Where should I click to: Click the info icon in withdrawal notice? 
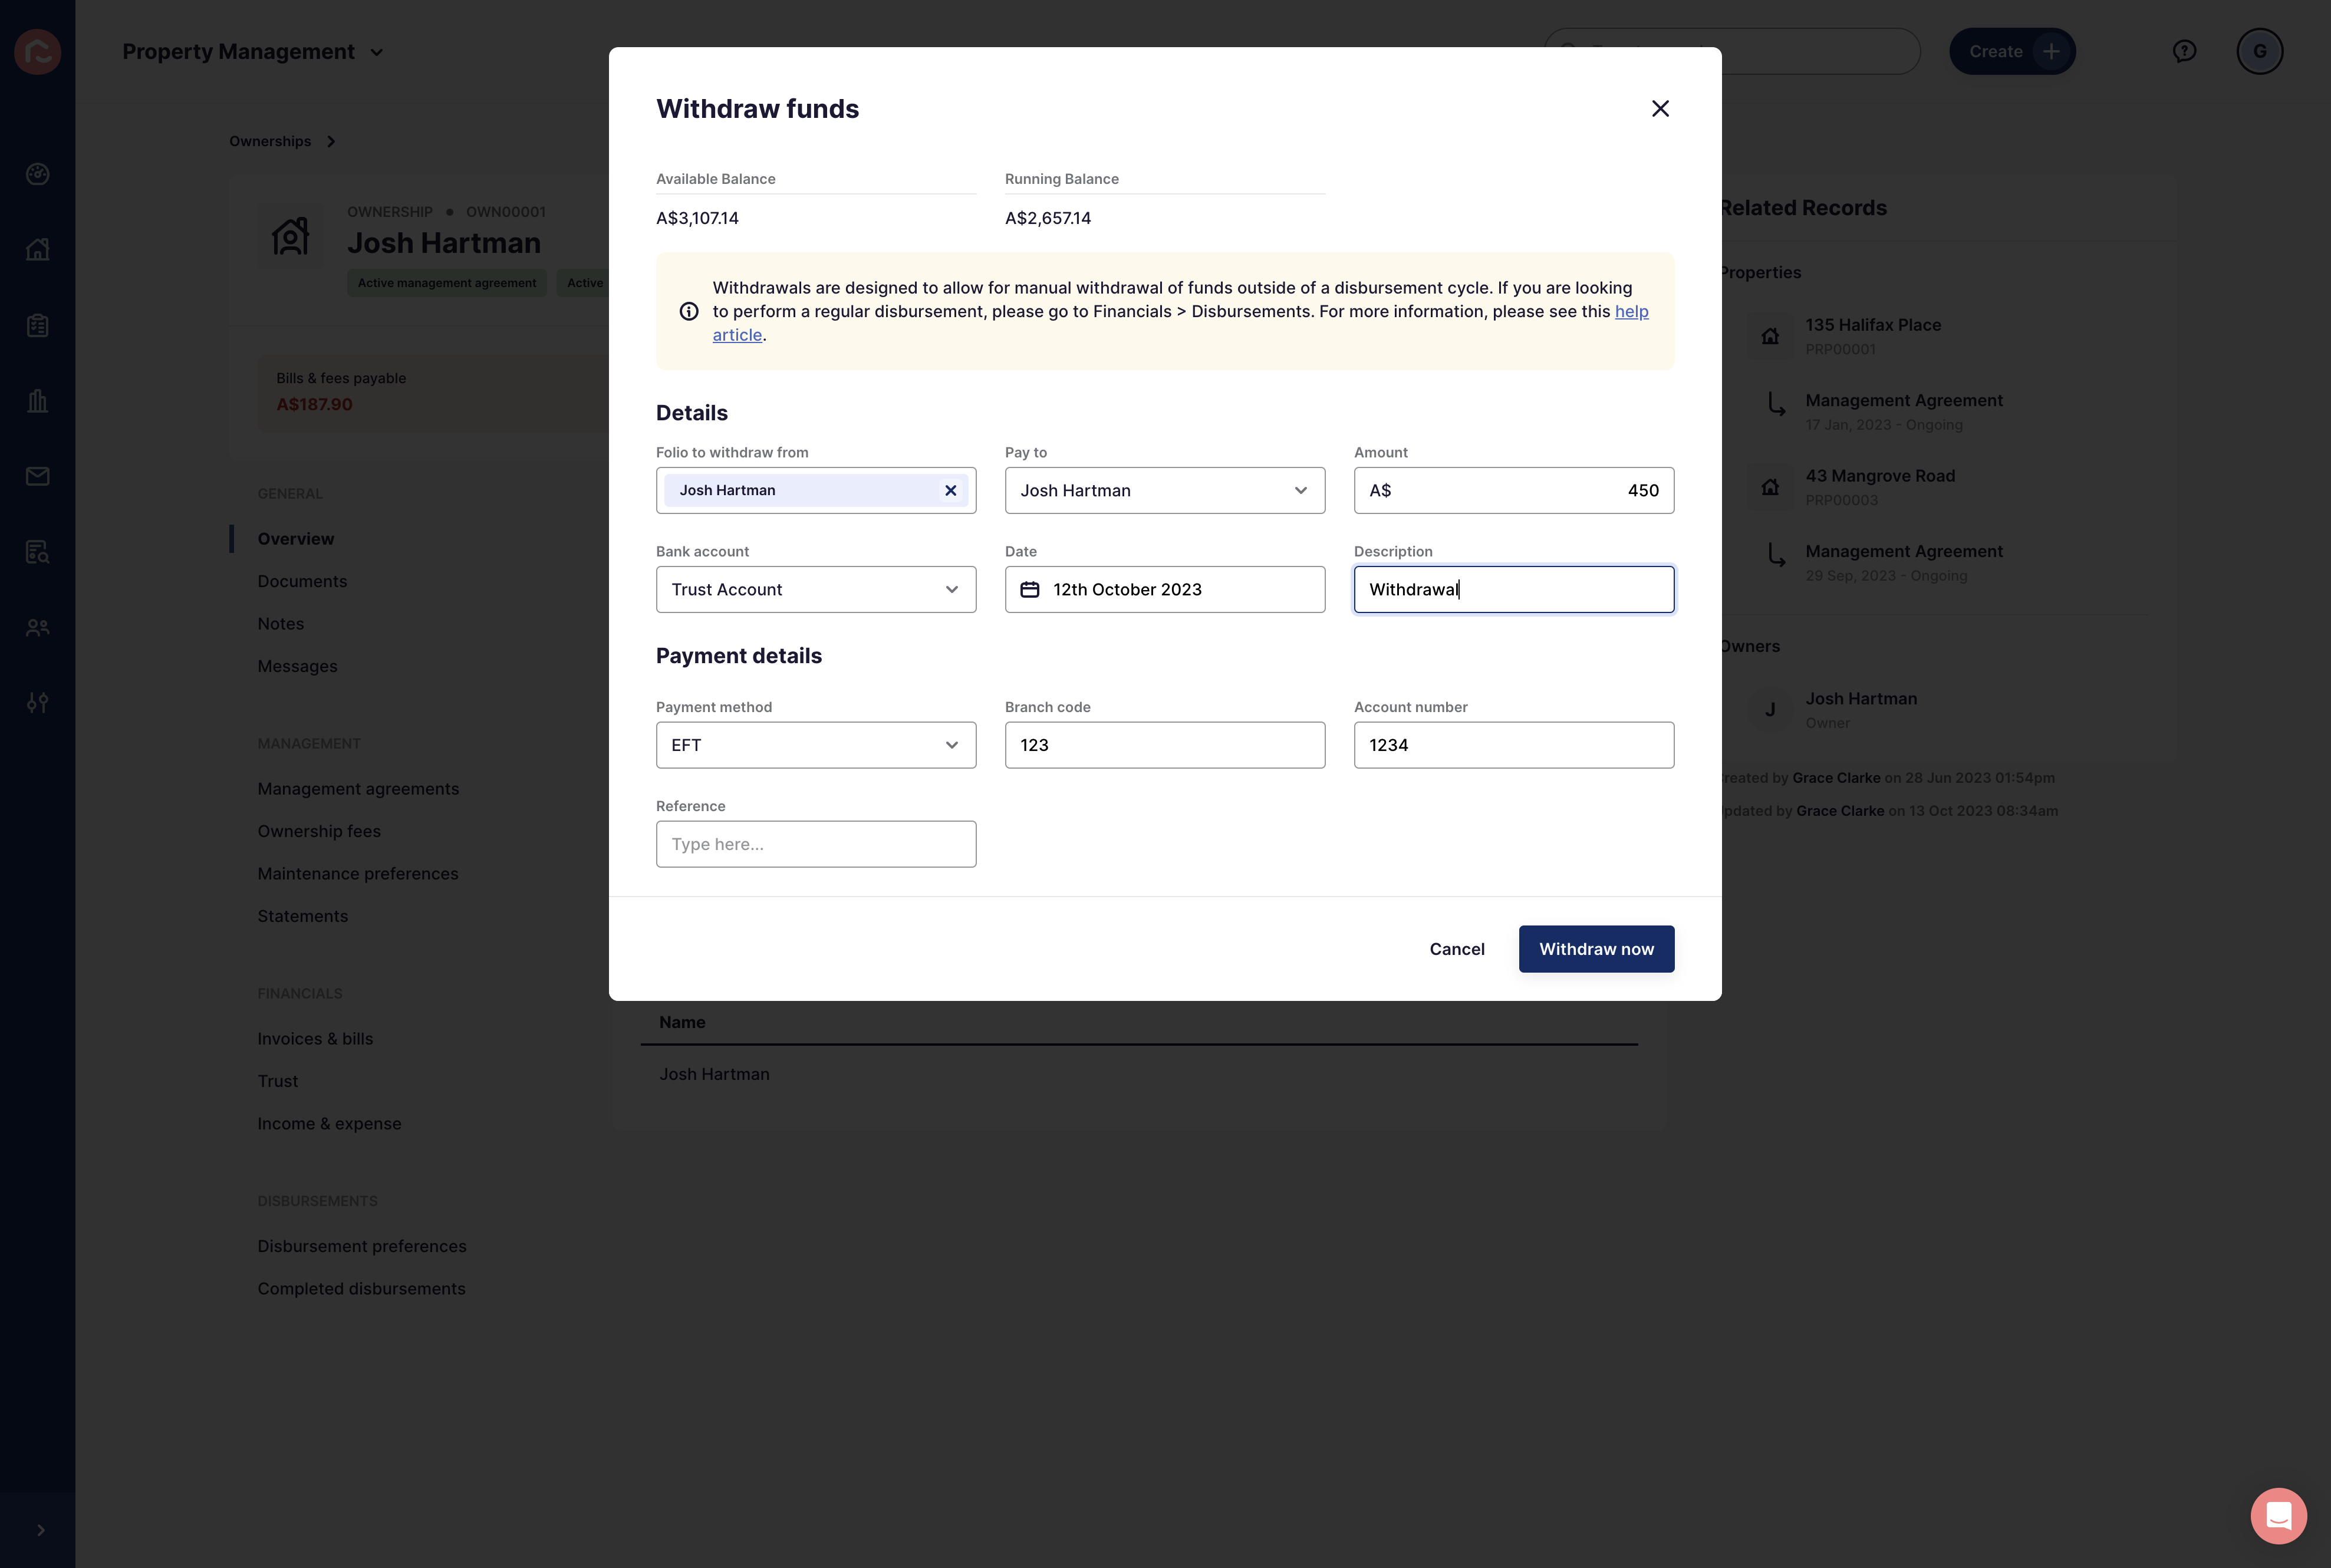689,311
